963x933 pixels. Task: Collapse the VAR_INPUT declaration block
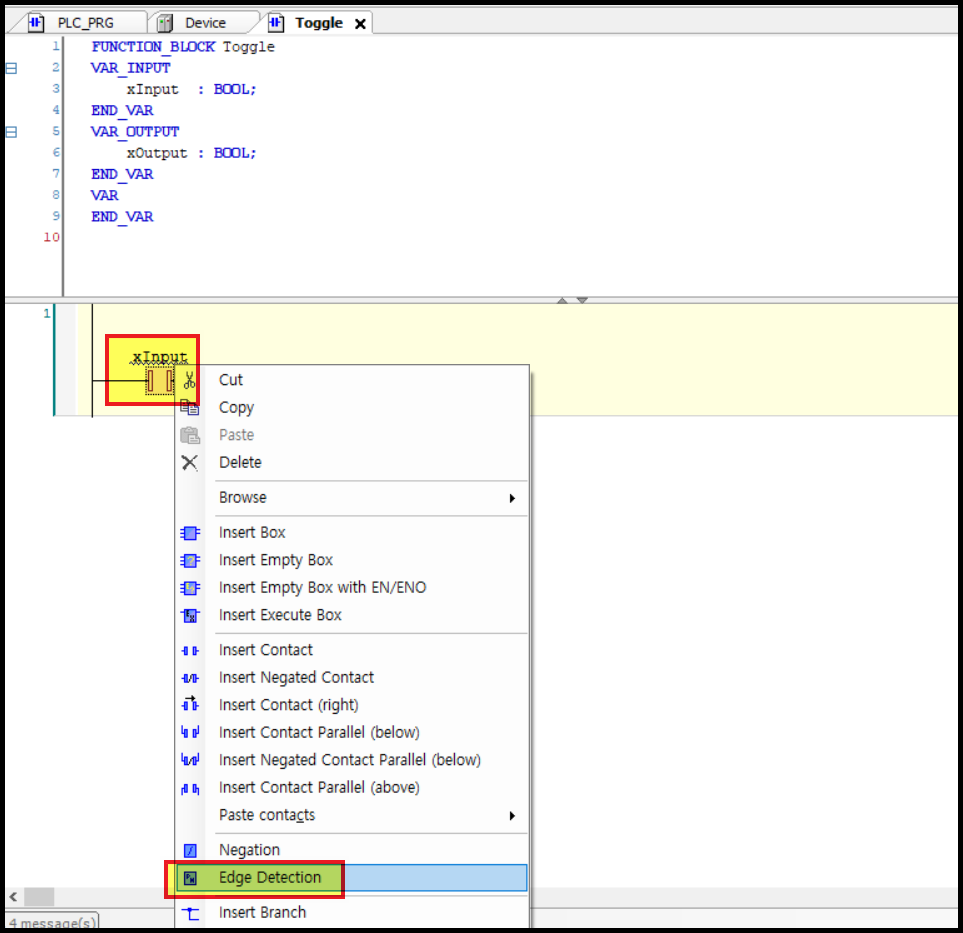tap(10, 67)
